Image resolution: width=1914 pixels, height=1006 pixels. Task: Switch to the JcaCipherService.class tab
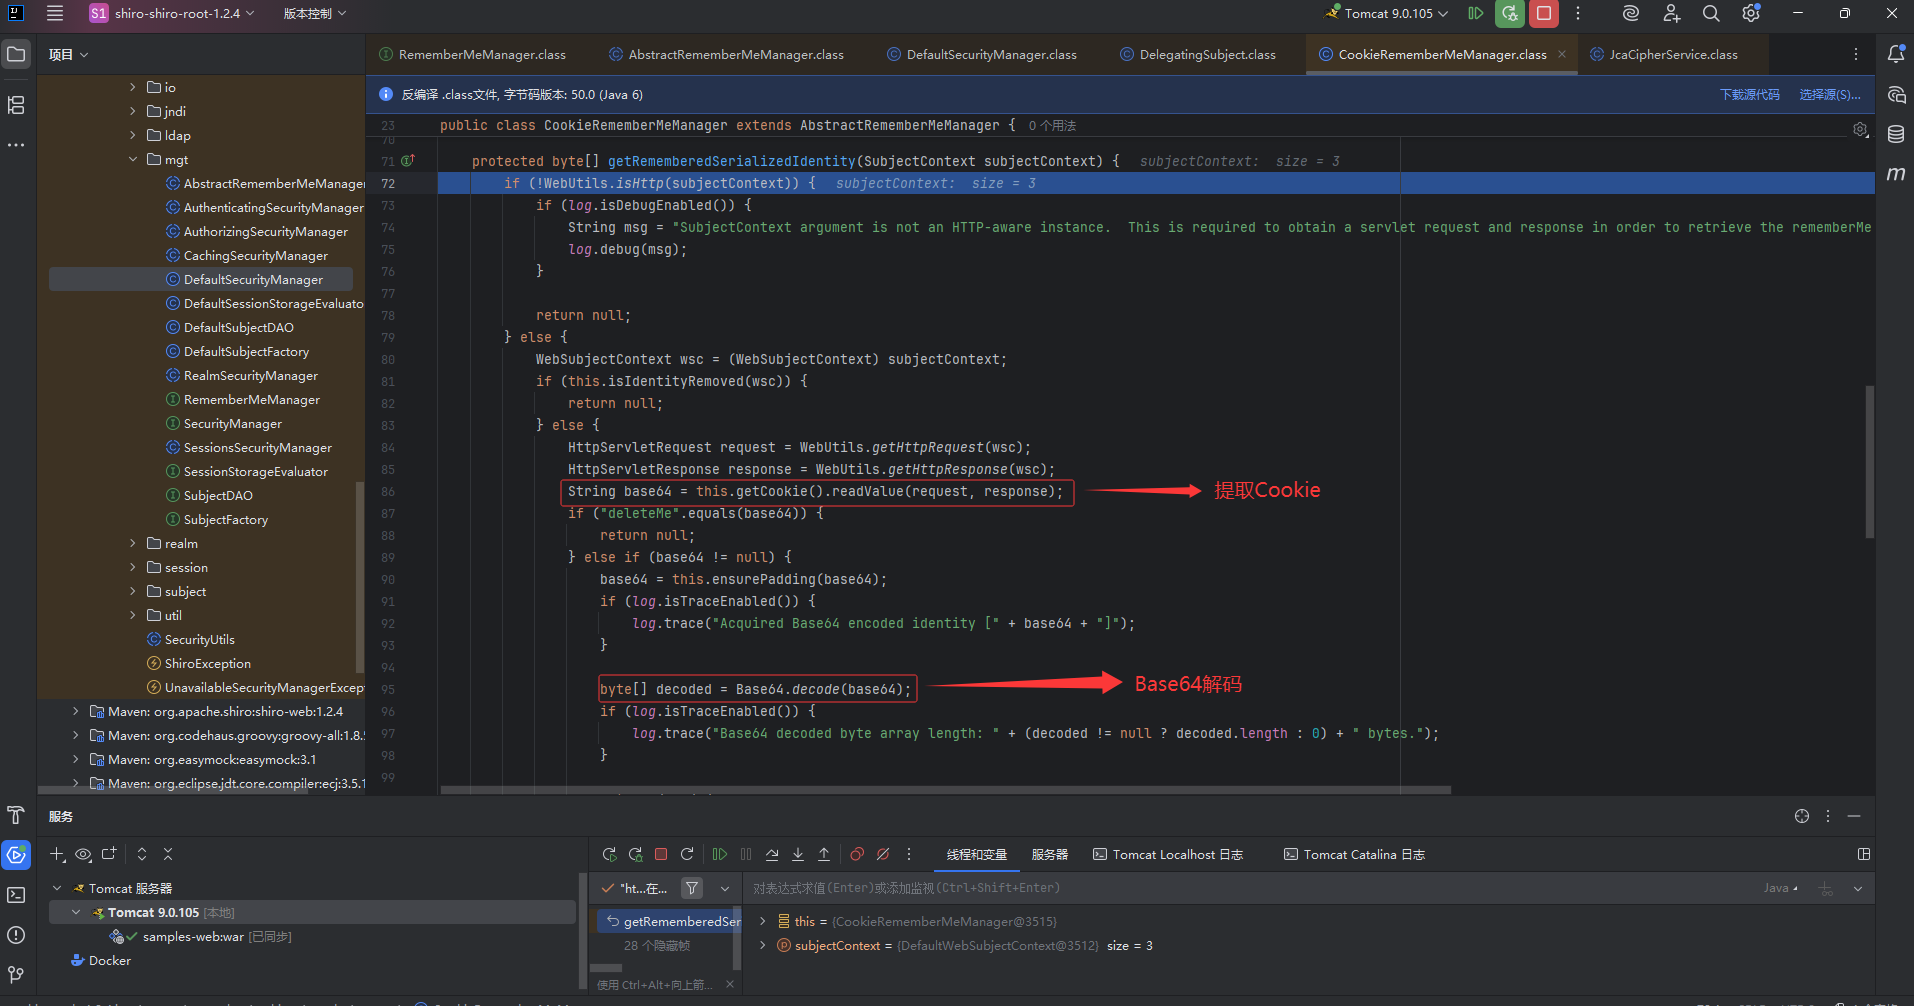(1672, 55)
